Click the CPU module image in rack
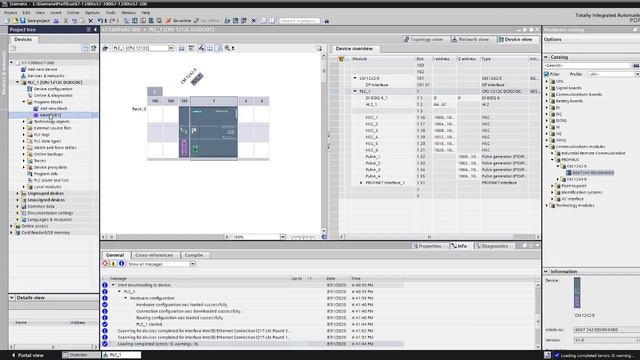This screenshot has height=360, width=640. point(213,132)
